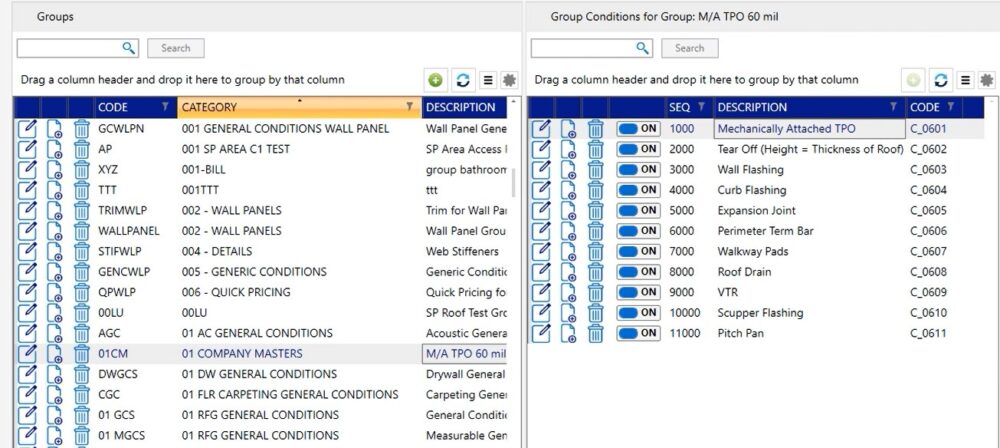Delete the Roof Drain condition
The width and height of the screenshot is (1000, 448).
coord(596,272)
